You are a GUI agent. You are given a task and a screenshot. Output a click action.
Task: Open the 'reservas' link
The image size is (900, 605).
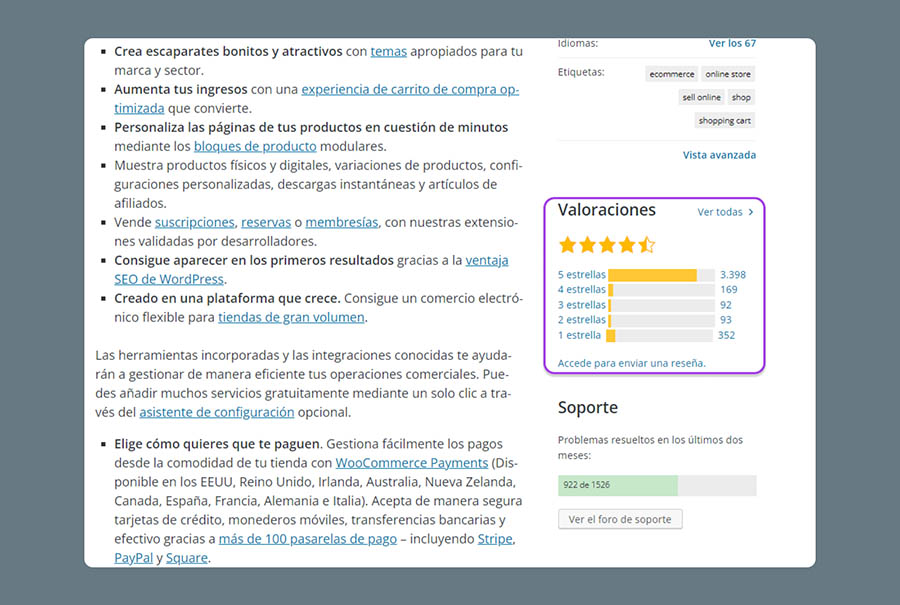click(266, 222)
